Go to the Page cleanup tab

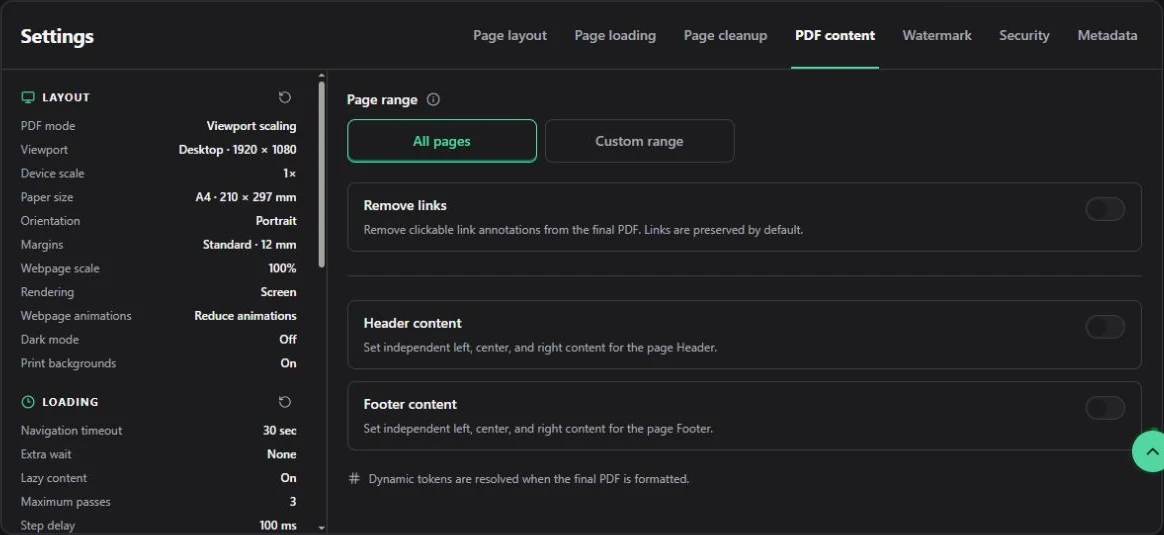[725, 36]
